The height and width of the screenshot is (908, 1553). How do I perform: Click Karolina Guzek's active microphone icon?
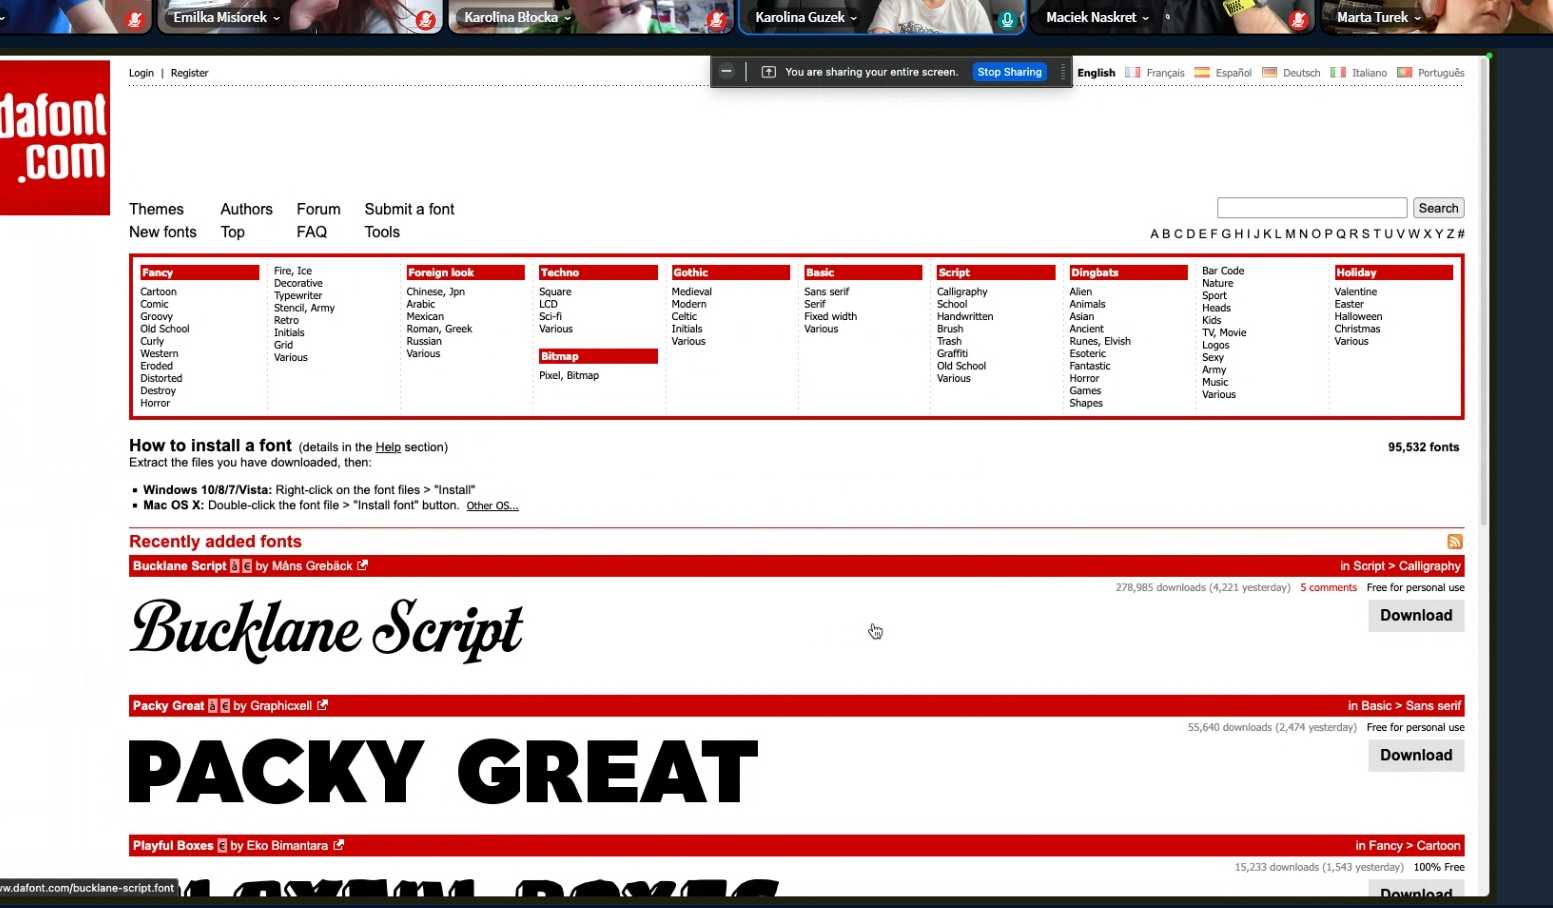point(1007,19)
